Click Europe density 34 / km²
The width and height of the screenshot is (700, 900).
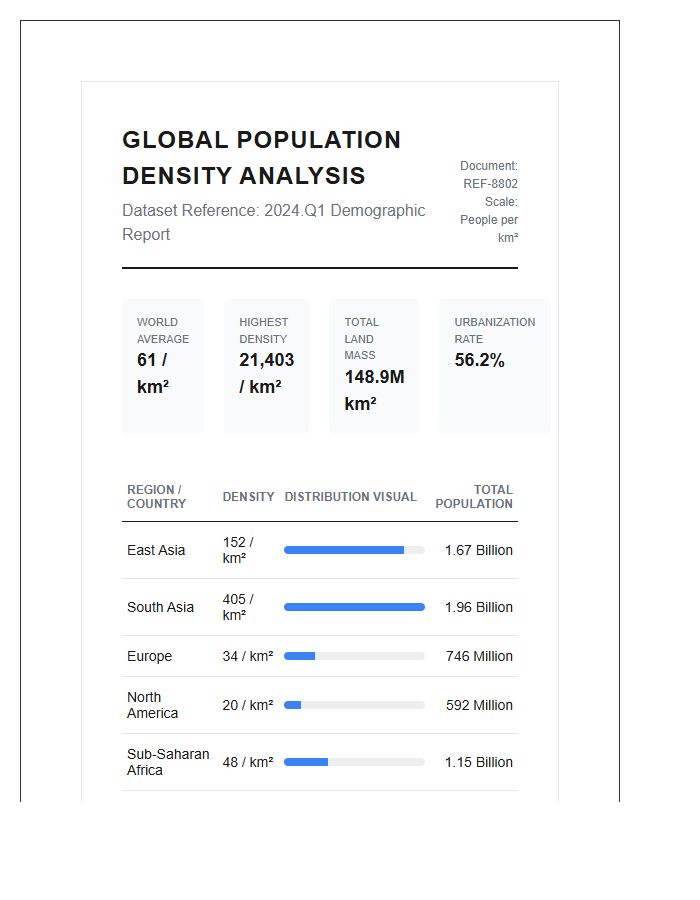point(248,656)
